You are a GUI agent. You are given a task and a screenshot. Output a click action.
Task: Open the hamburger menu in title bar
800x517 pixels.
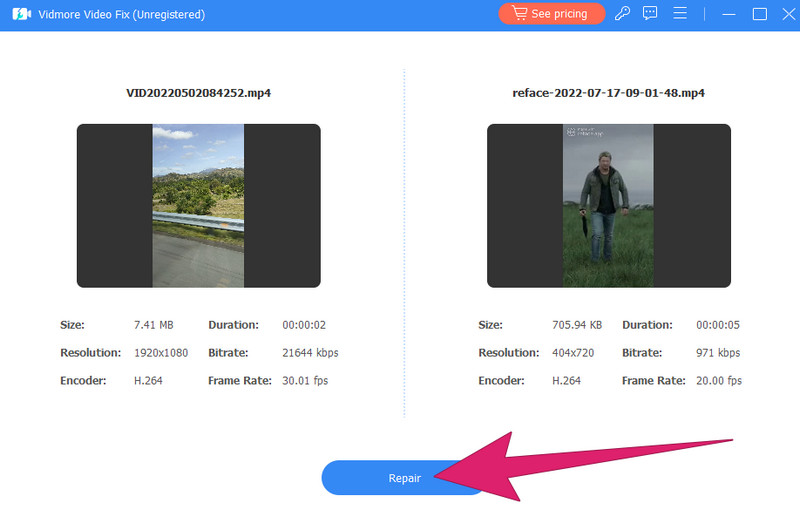click(x=680, y=14)
